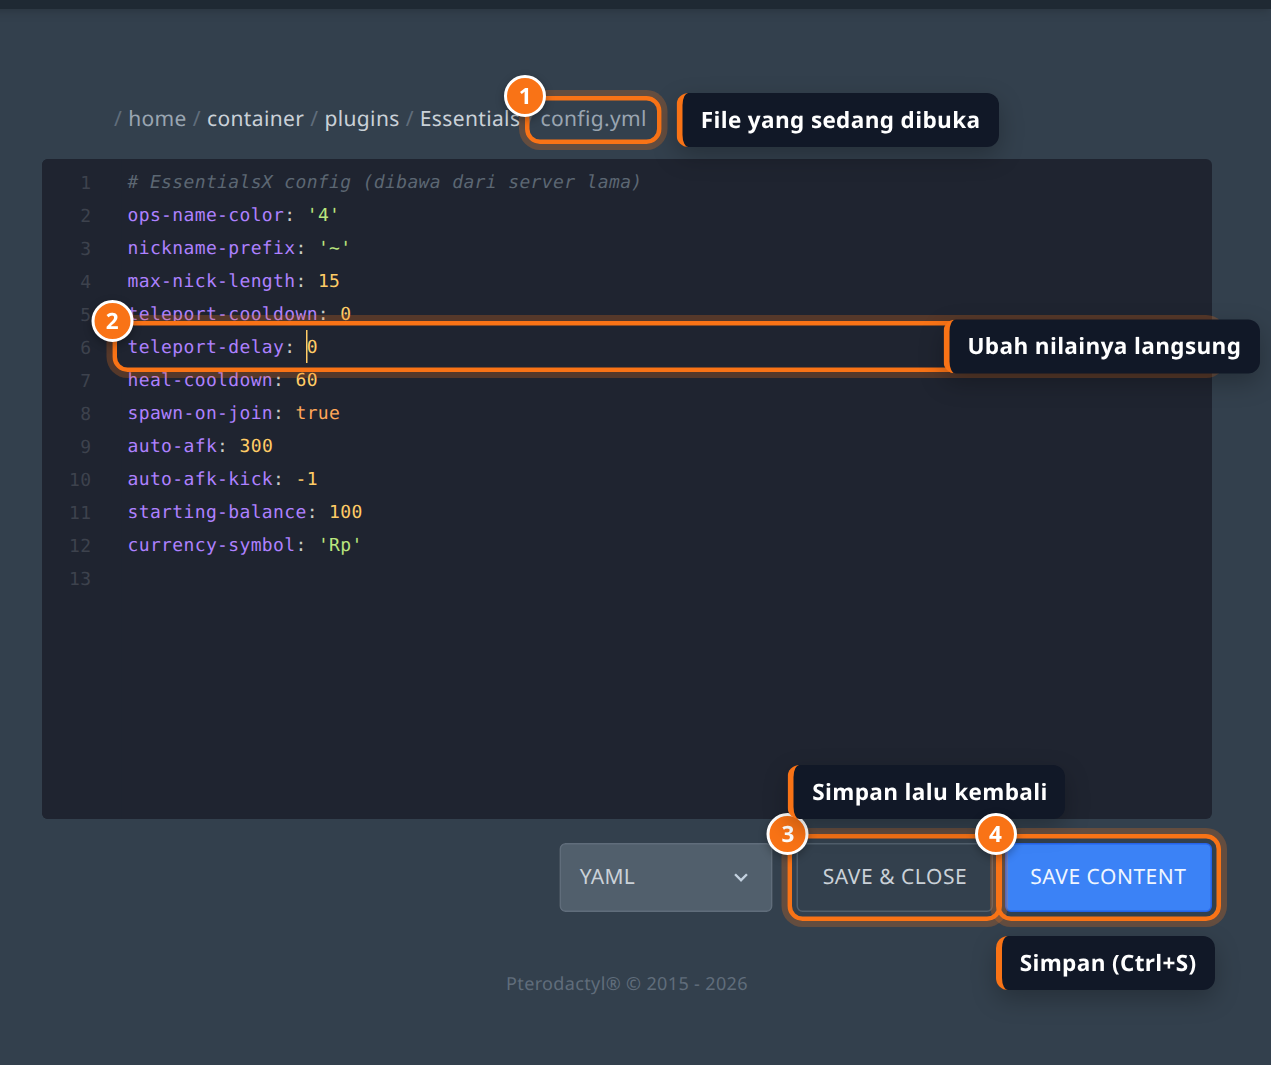The image size is (1271, 1065).
Task: Navigate to the plugins breadcrumb folder
Action: click(x=362, y=119)
